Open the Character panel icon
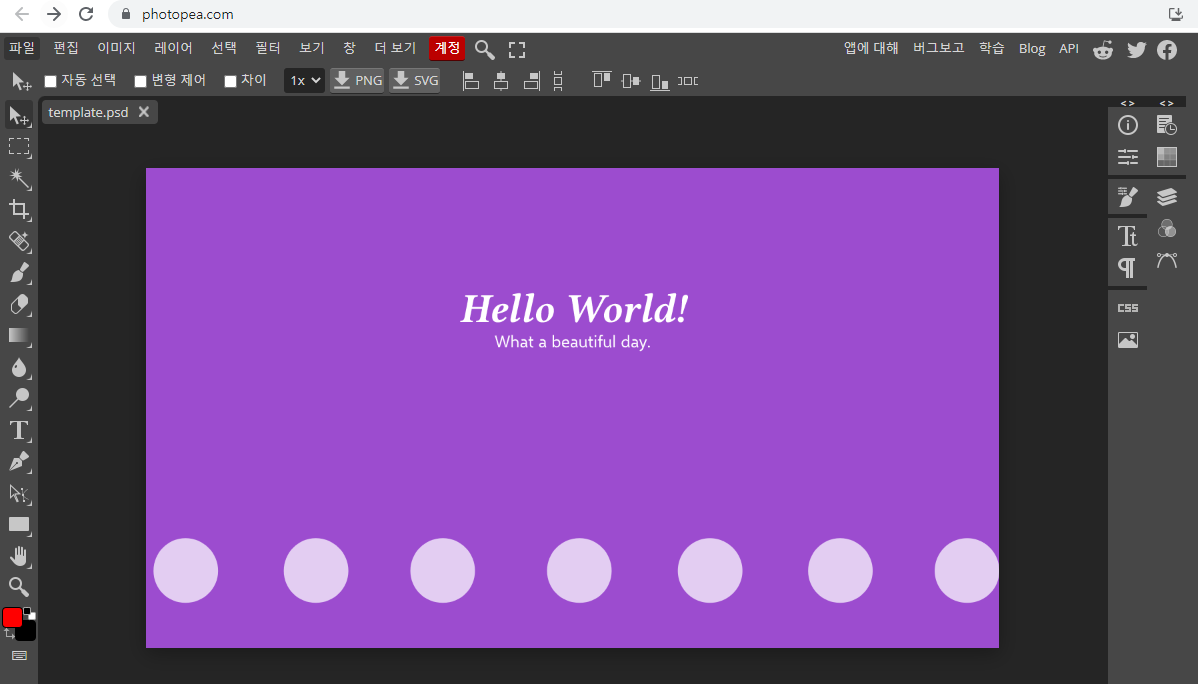The width and height of the screenshot is (1198, 684). [x=1128, y=235]
